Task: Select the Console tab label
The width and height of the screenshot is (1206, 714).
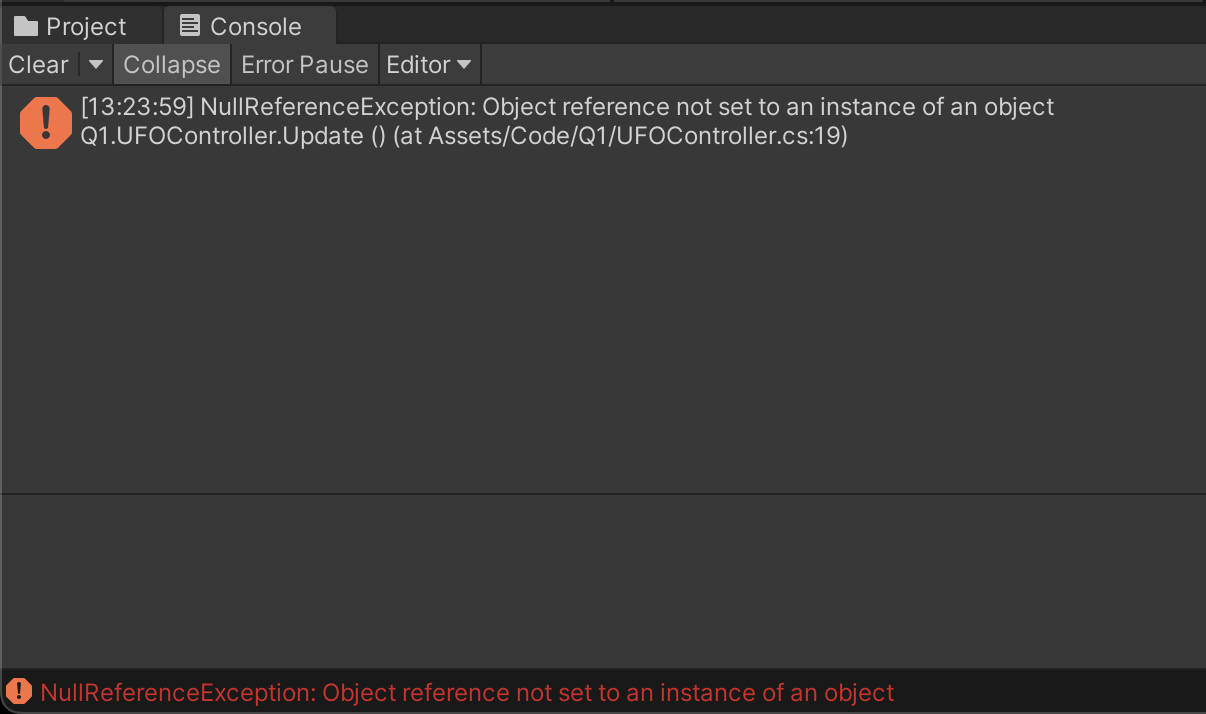Action: (x=255, y=26)
